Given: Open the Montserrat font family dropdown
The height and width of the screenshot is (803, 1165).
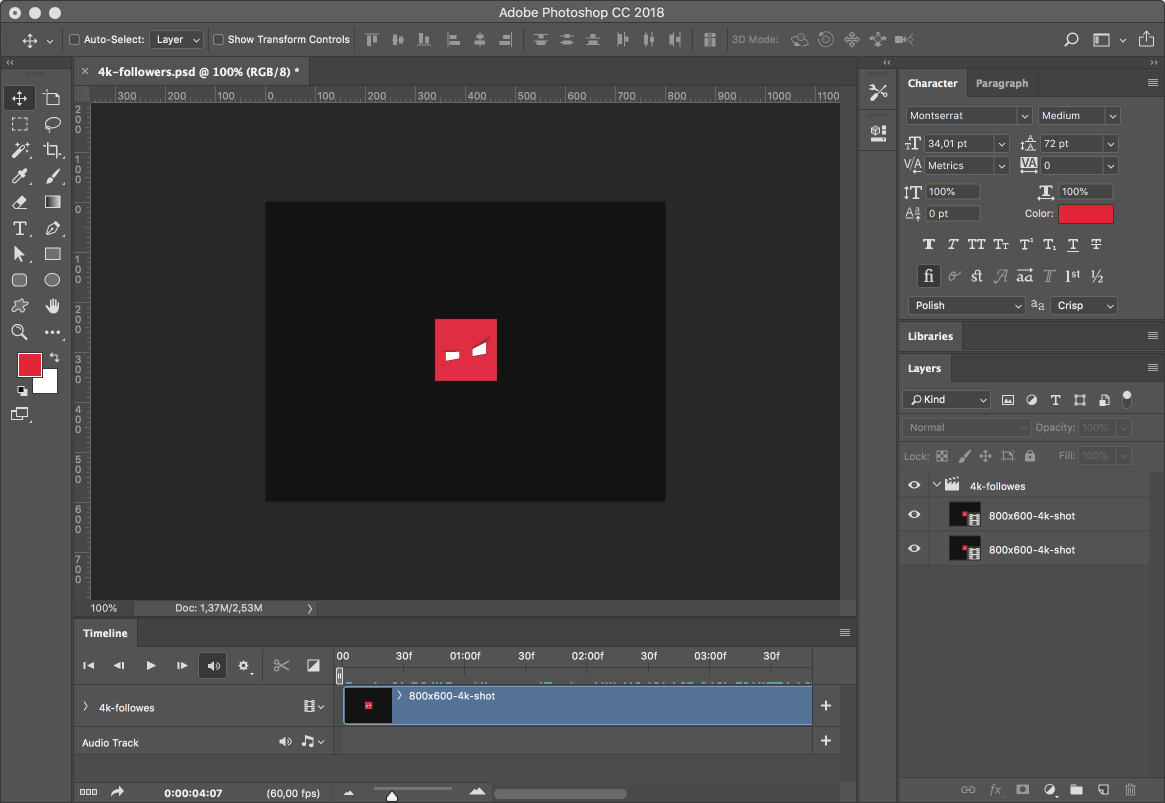Looking at the screenshot, I should point(968,116).
